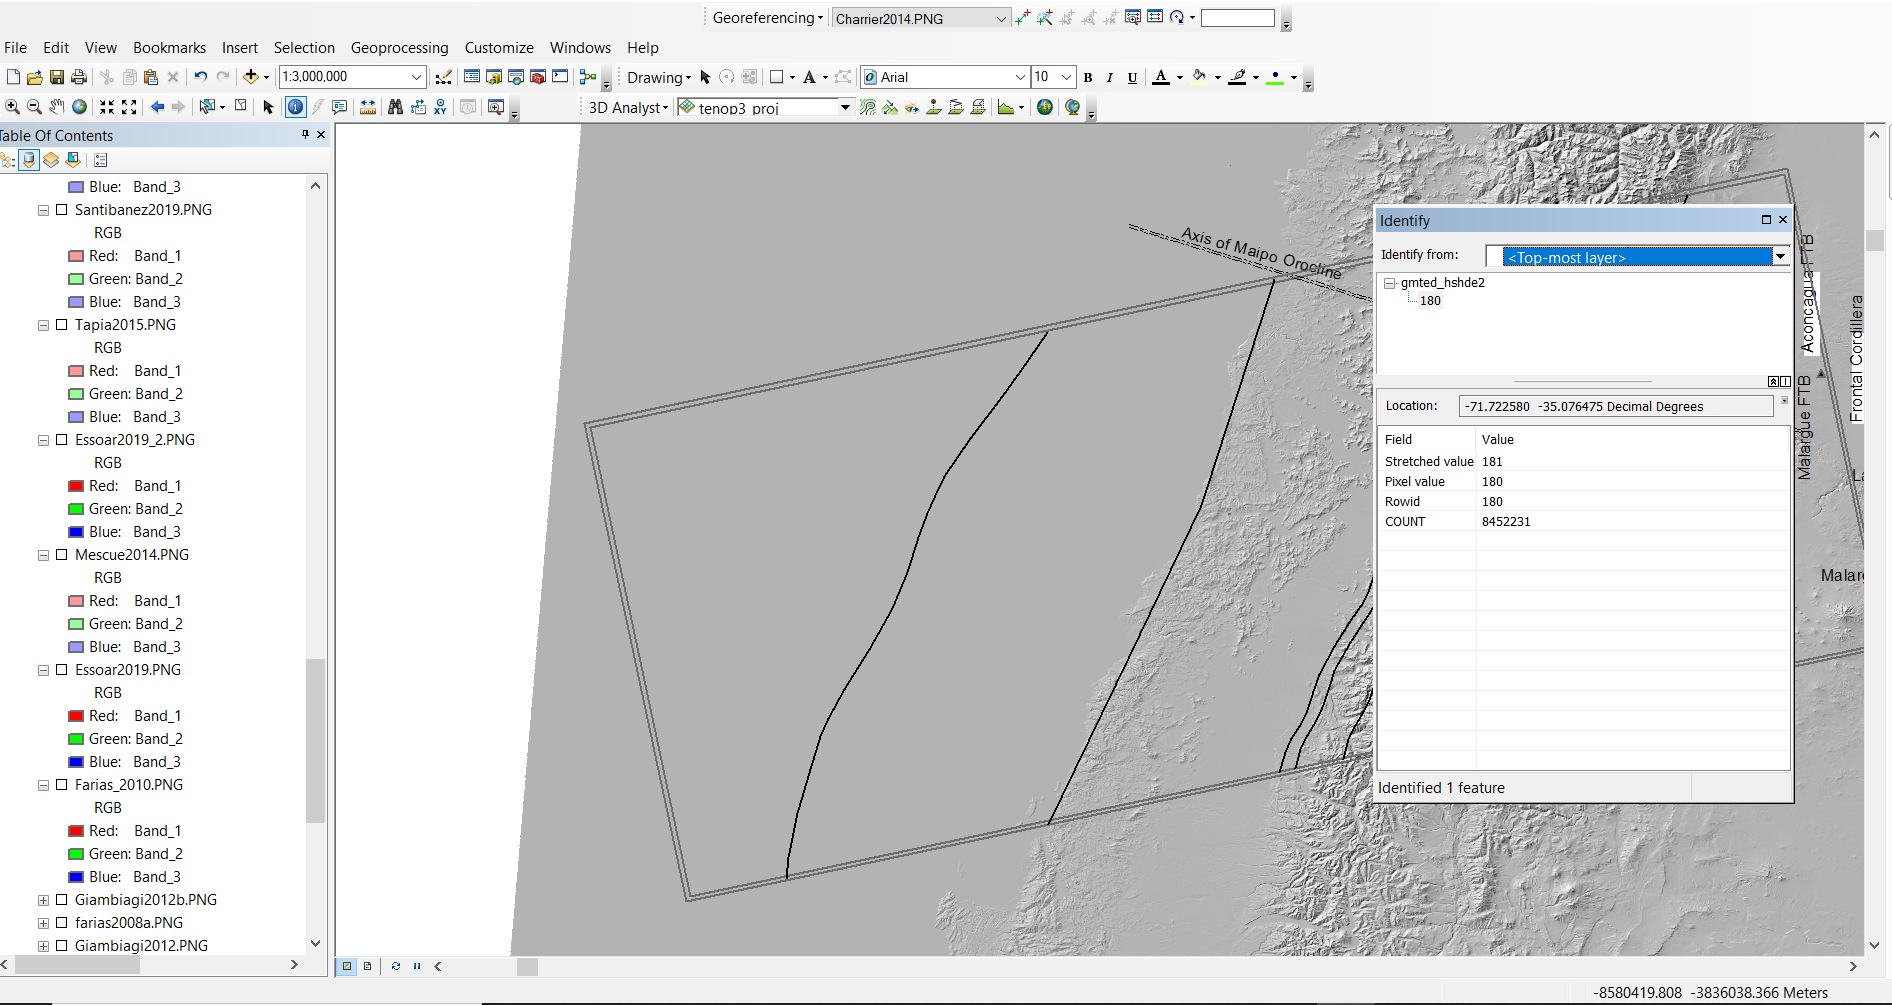Click the Georeferencing toolbar menu button
The image size is (1892, 1005).
point(766,17)
